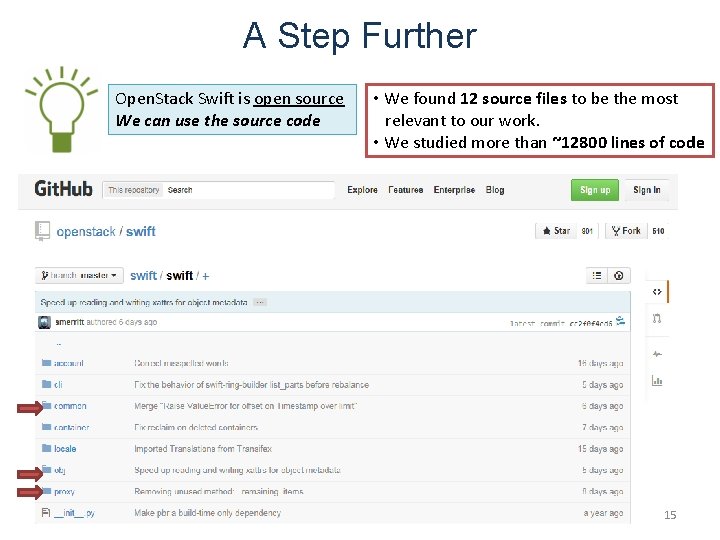Open smerritt author profile link
This screenshot has height=540, width=720.
[69, 322]
